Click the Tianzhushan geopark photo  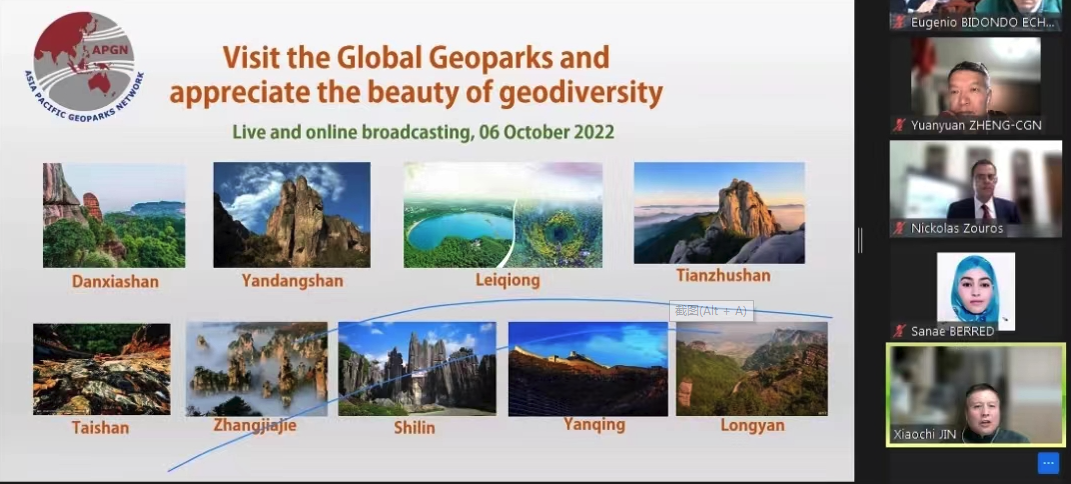719,212
